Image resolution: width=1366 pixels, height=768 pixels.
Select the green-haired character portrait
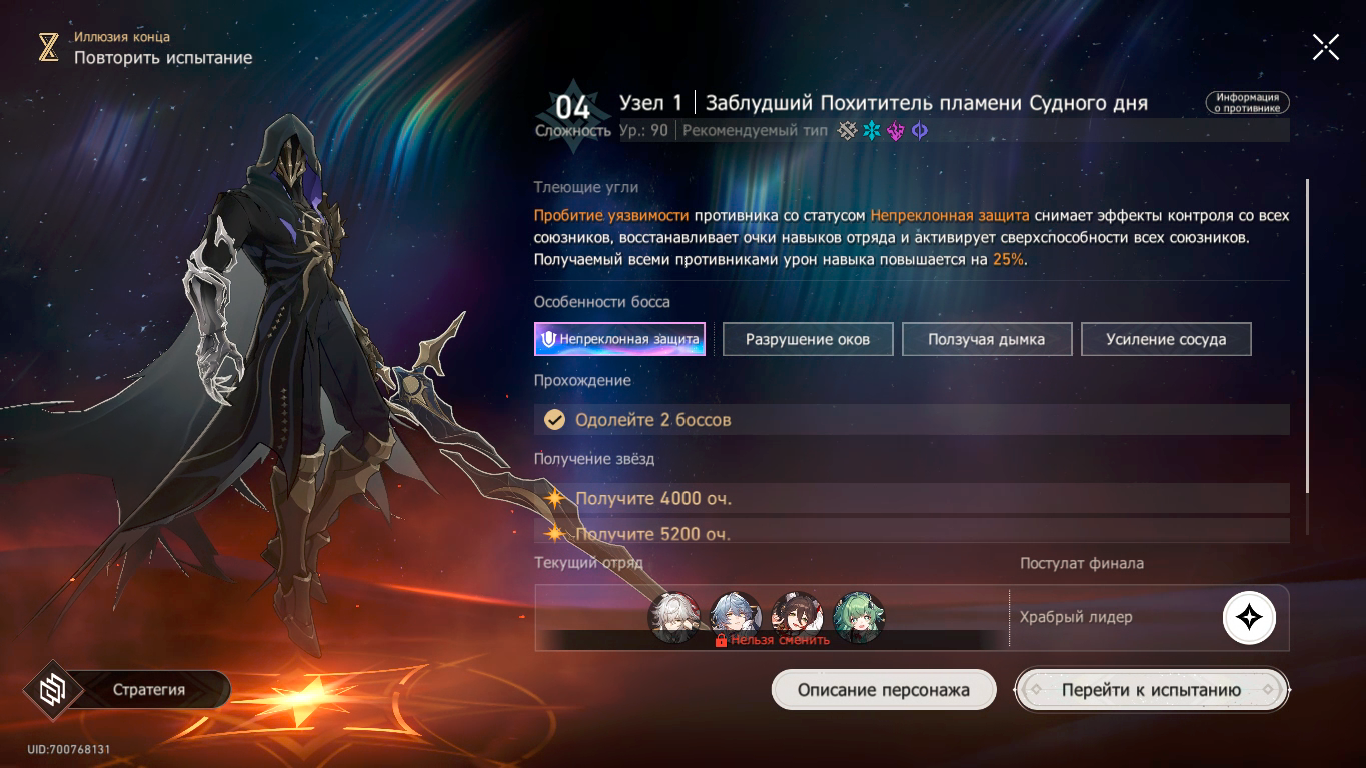pyautogui.click(x=859, y=617)
